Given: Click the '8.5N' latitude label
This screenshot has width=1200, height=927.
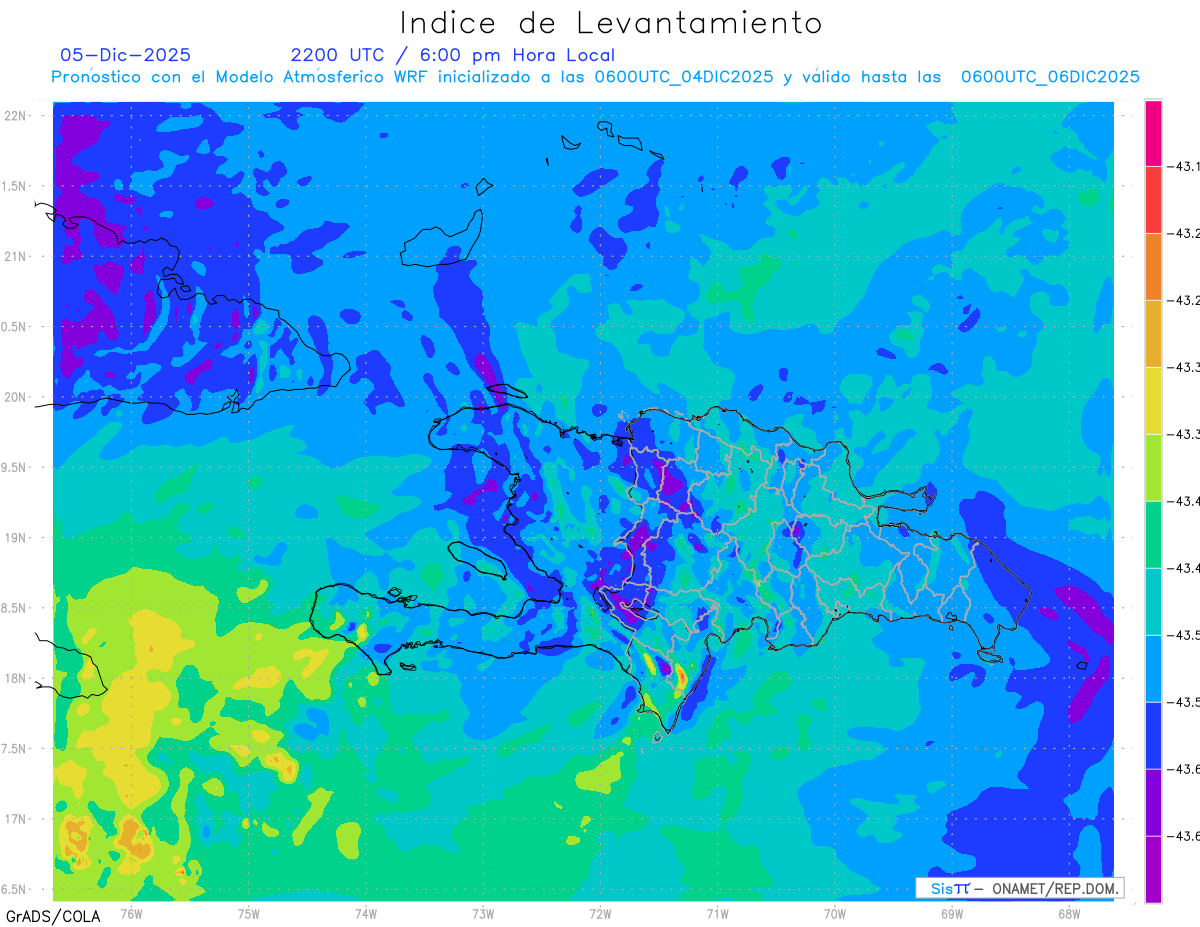Looking at the screenshot, I should point(15,608).
